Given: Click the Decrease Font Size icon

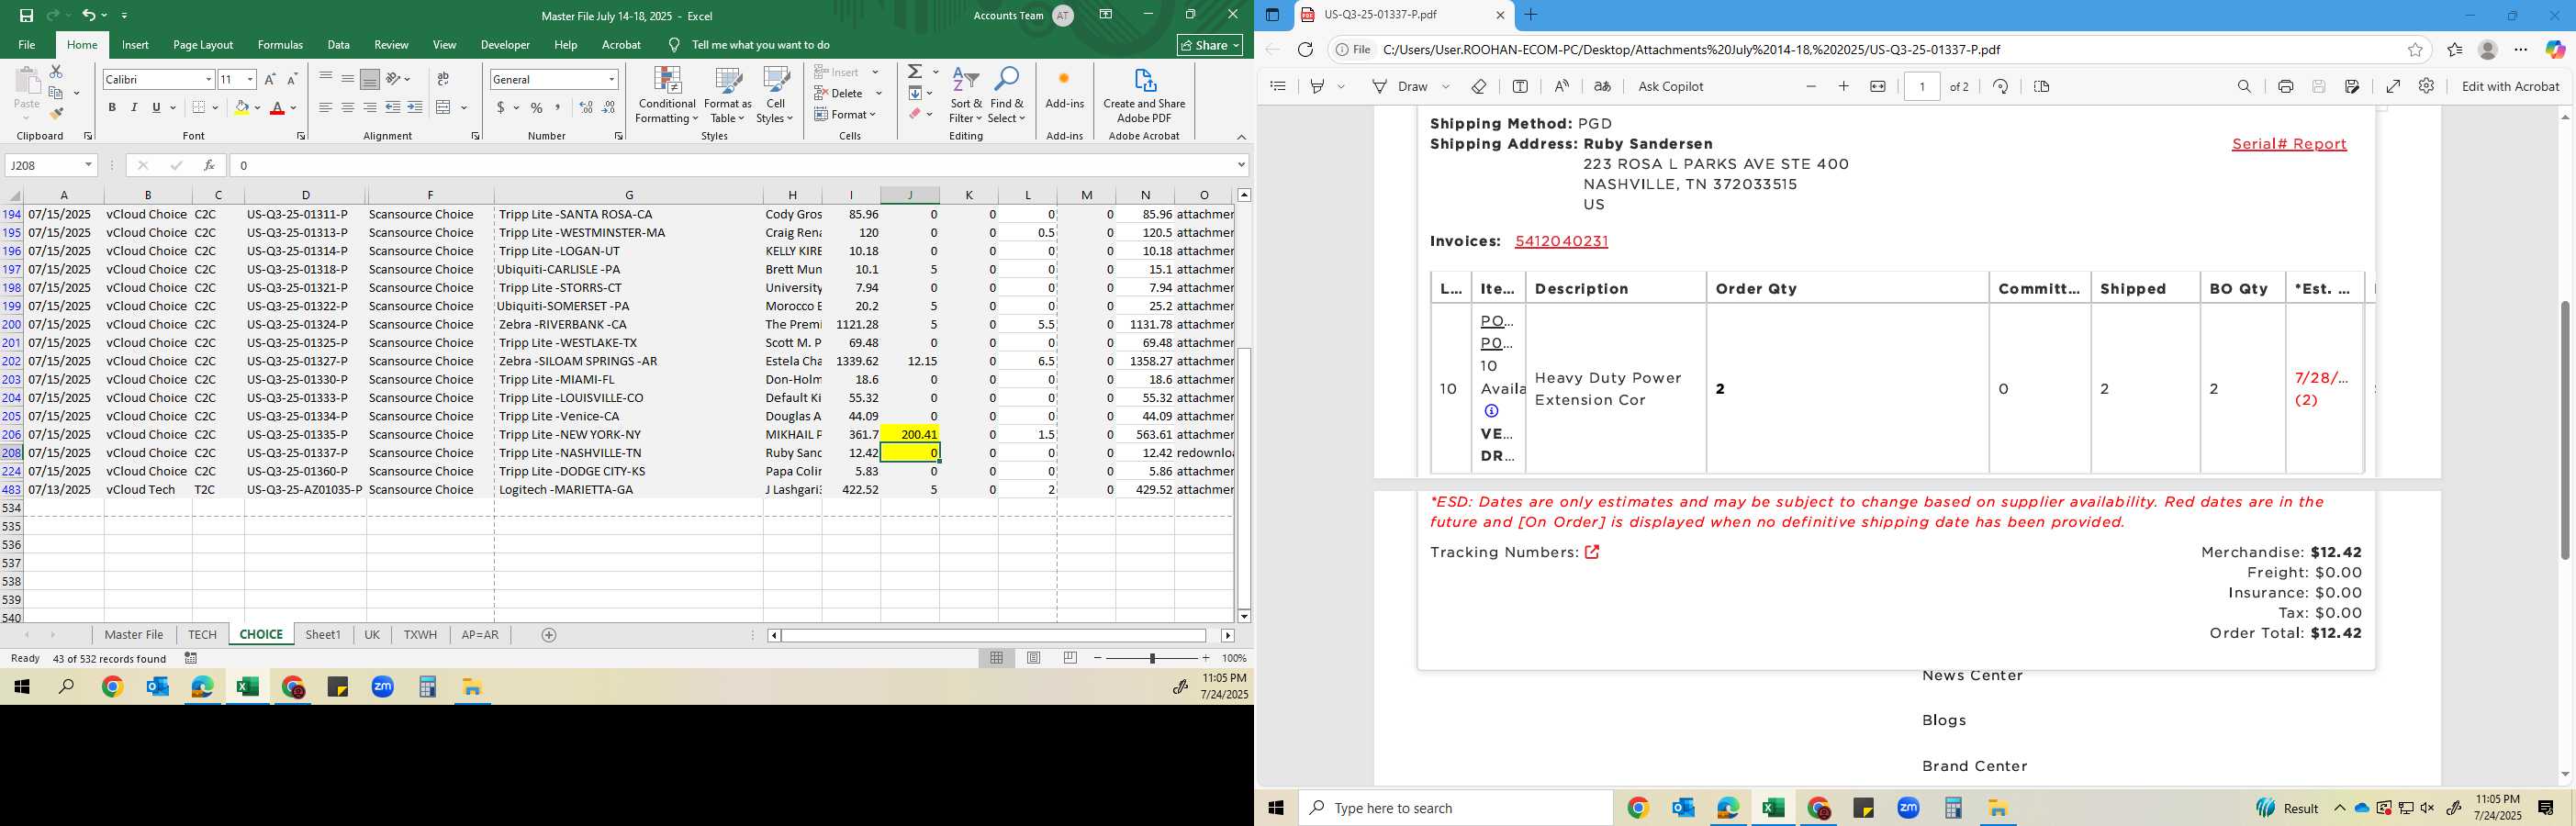Looking at the screenshot, I should [292, 79].
